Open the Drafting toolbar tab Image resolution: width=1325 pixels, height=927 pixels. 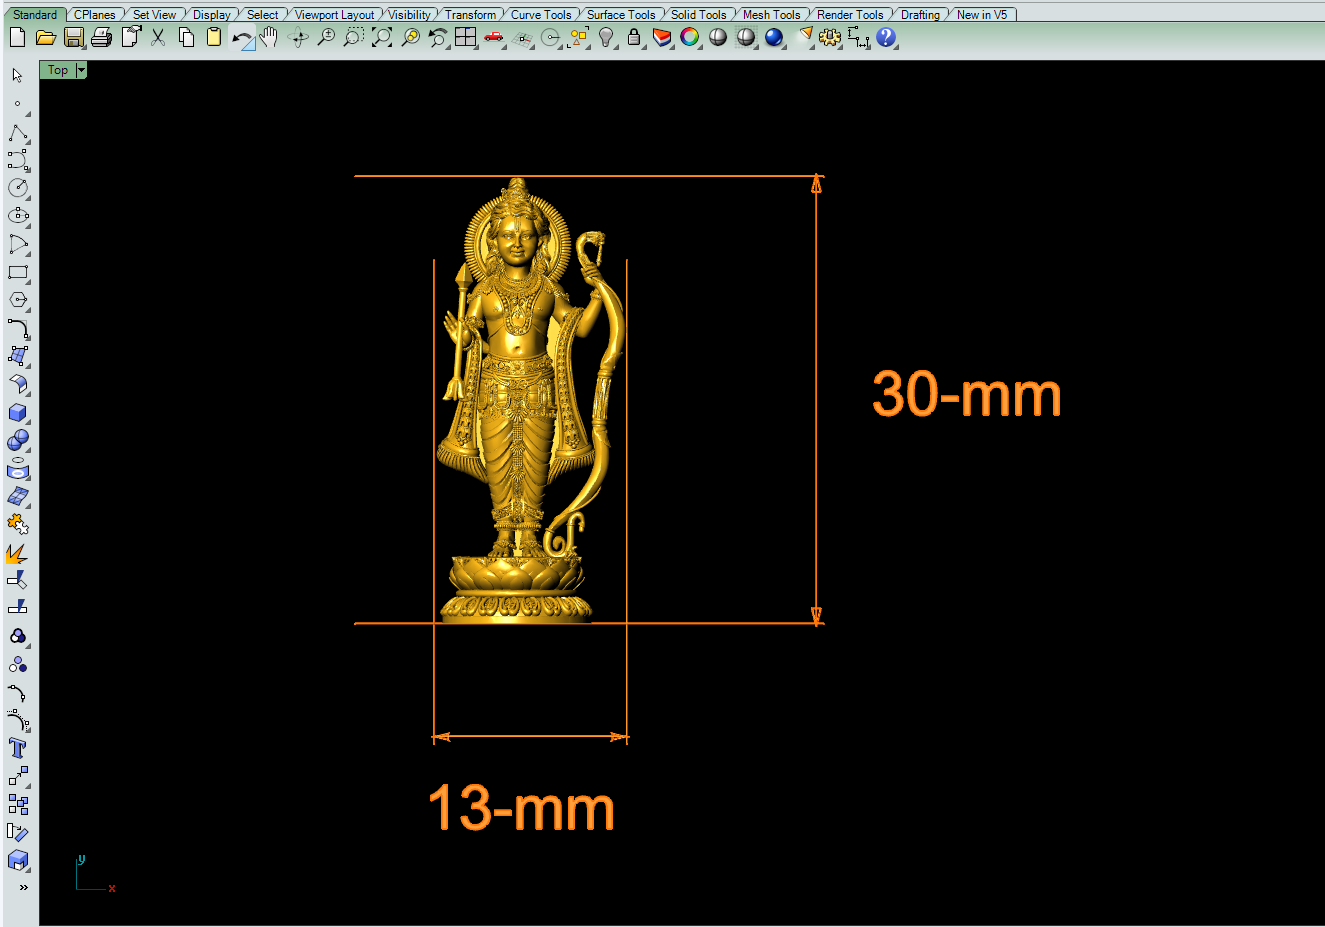[x=919, y=14]
